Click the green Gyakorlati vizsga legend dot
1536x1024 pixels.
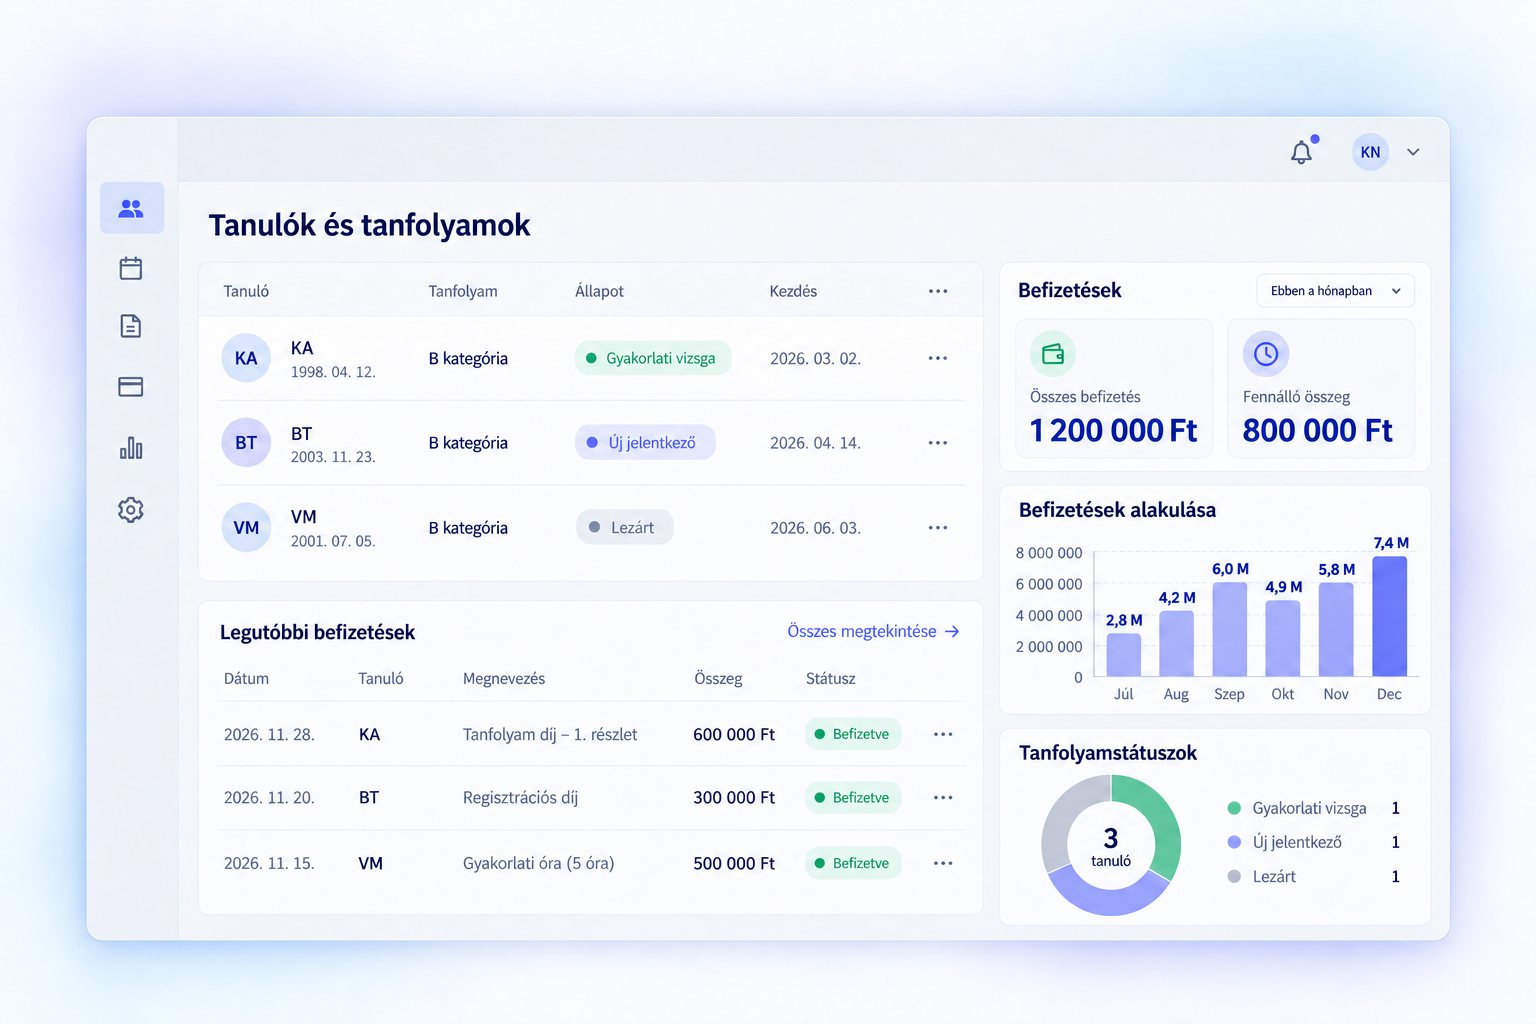1234,808
